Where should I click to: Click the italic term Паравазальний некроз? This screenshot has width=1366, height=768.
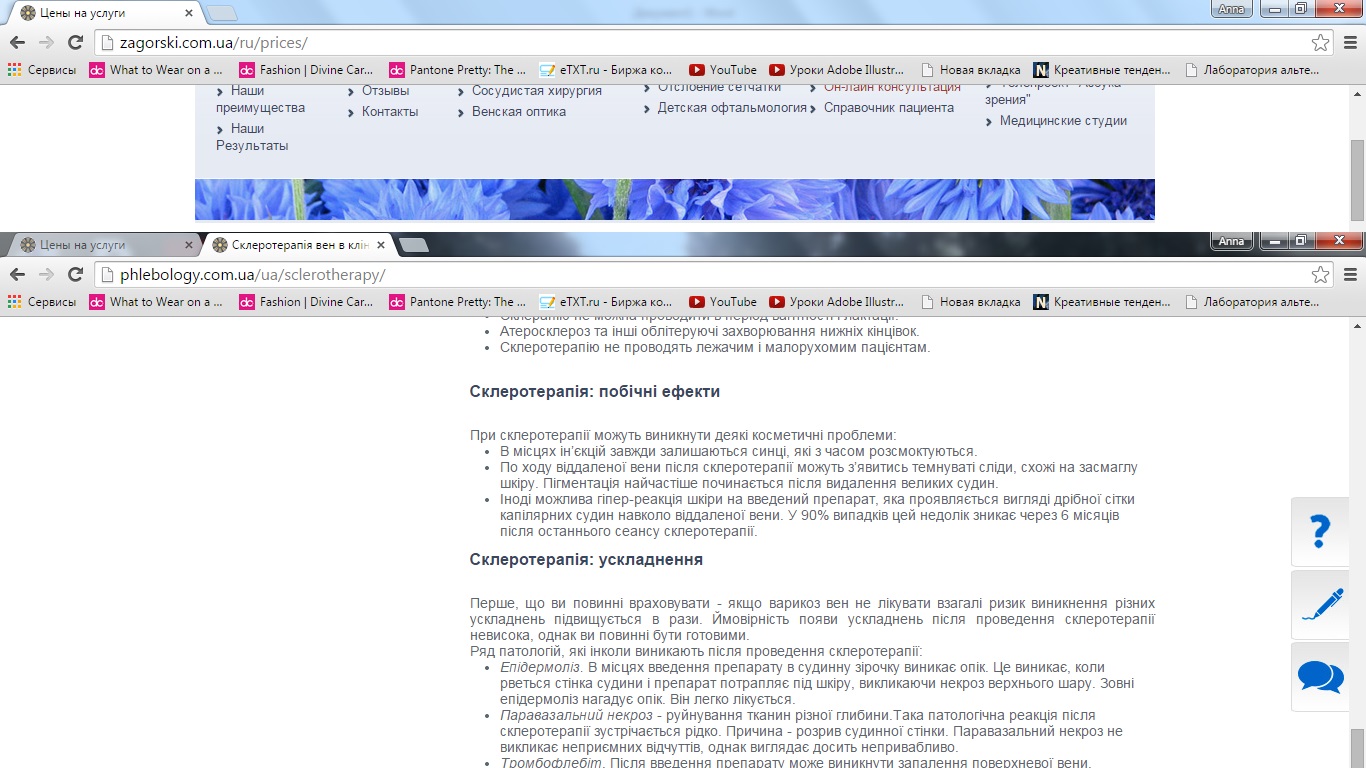click(x=574, y=715)
